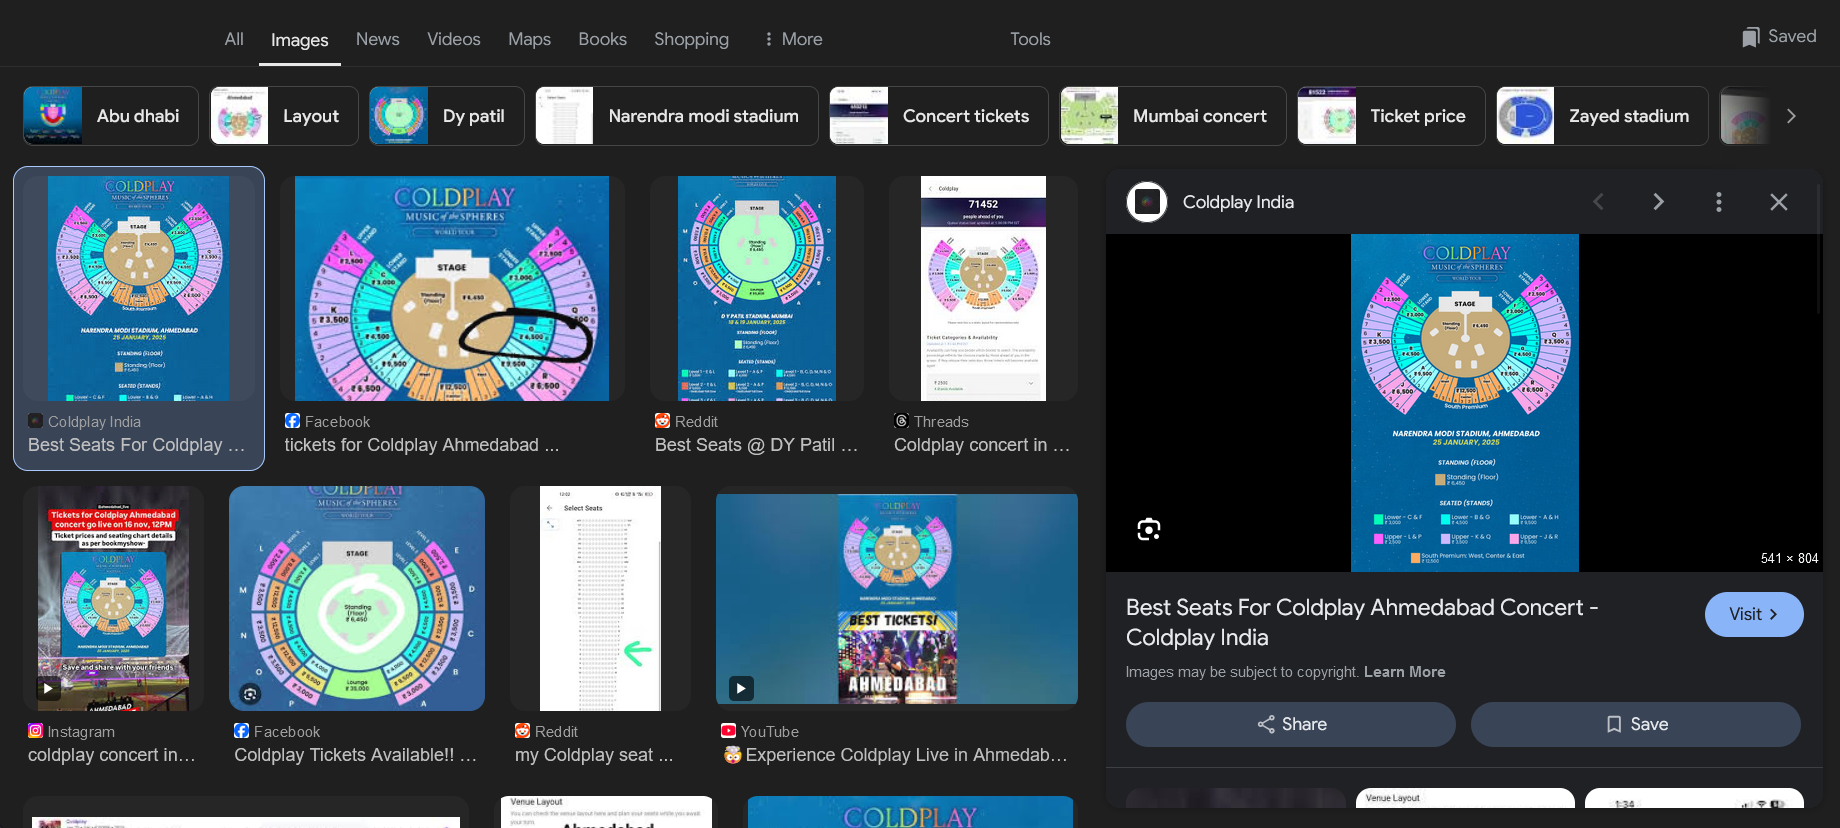Open the Tools filter options
The height and width of the screenshot is (828, 1840).
[x=1029, y=39]
